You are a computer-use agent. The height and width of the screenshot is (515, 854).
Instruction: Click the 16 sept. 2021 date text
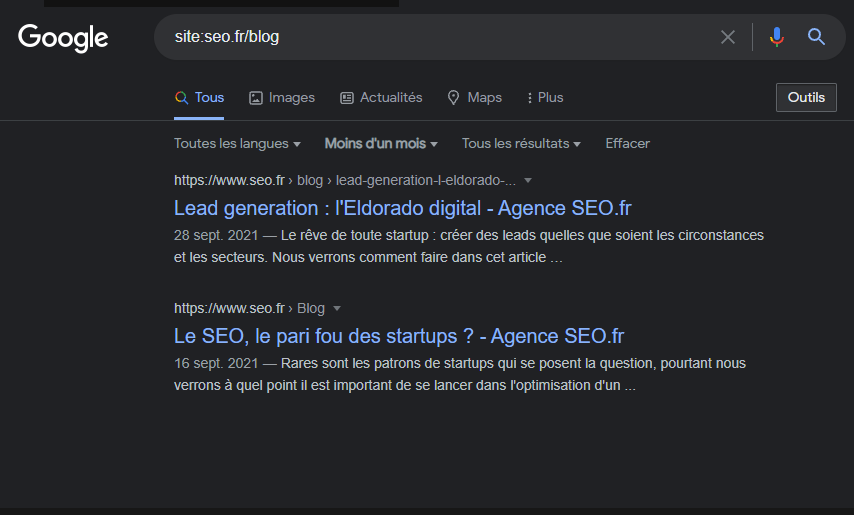click(x=216, y=364)
